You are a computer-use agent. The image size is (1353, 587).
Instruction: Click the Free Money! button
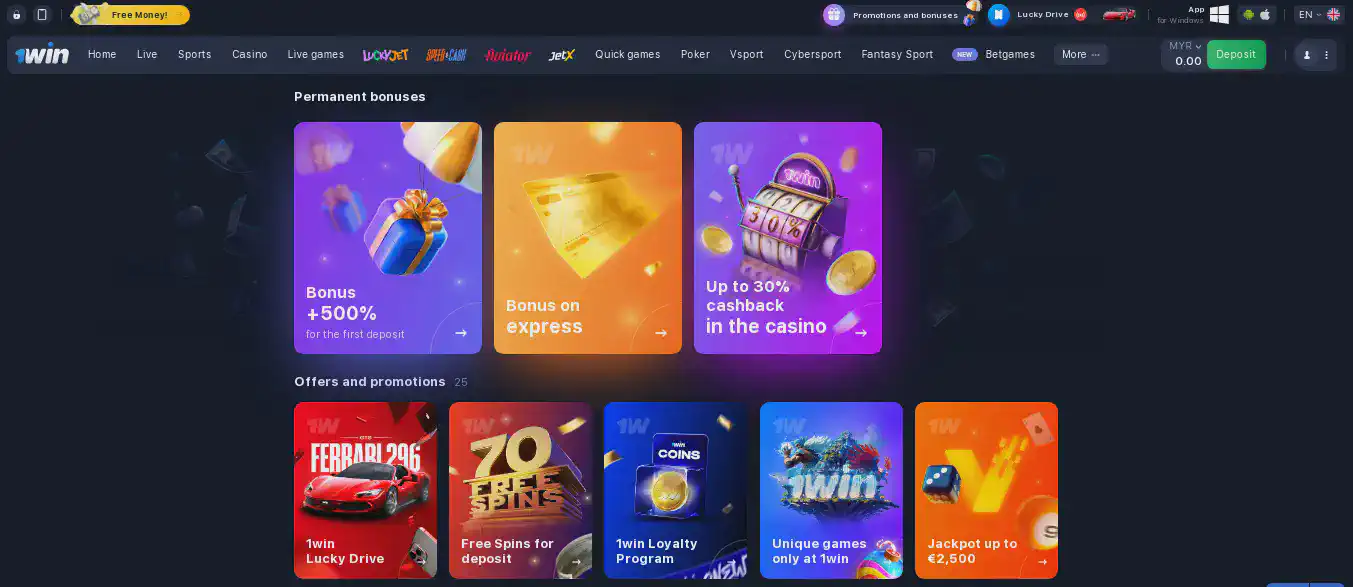point(131,15)
